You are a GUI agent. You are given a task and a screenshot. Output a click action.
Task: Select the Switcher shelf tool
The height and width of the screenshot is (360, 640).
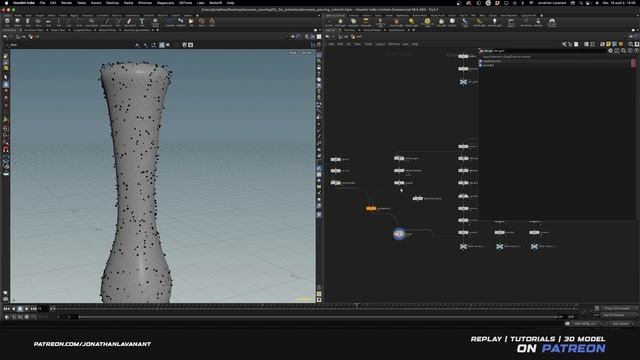(x=538, y=22)
